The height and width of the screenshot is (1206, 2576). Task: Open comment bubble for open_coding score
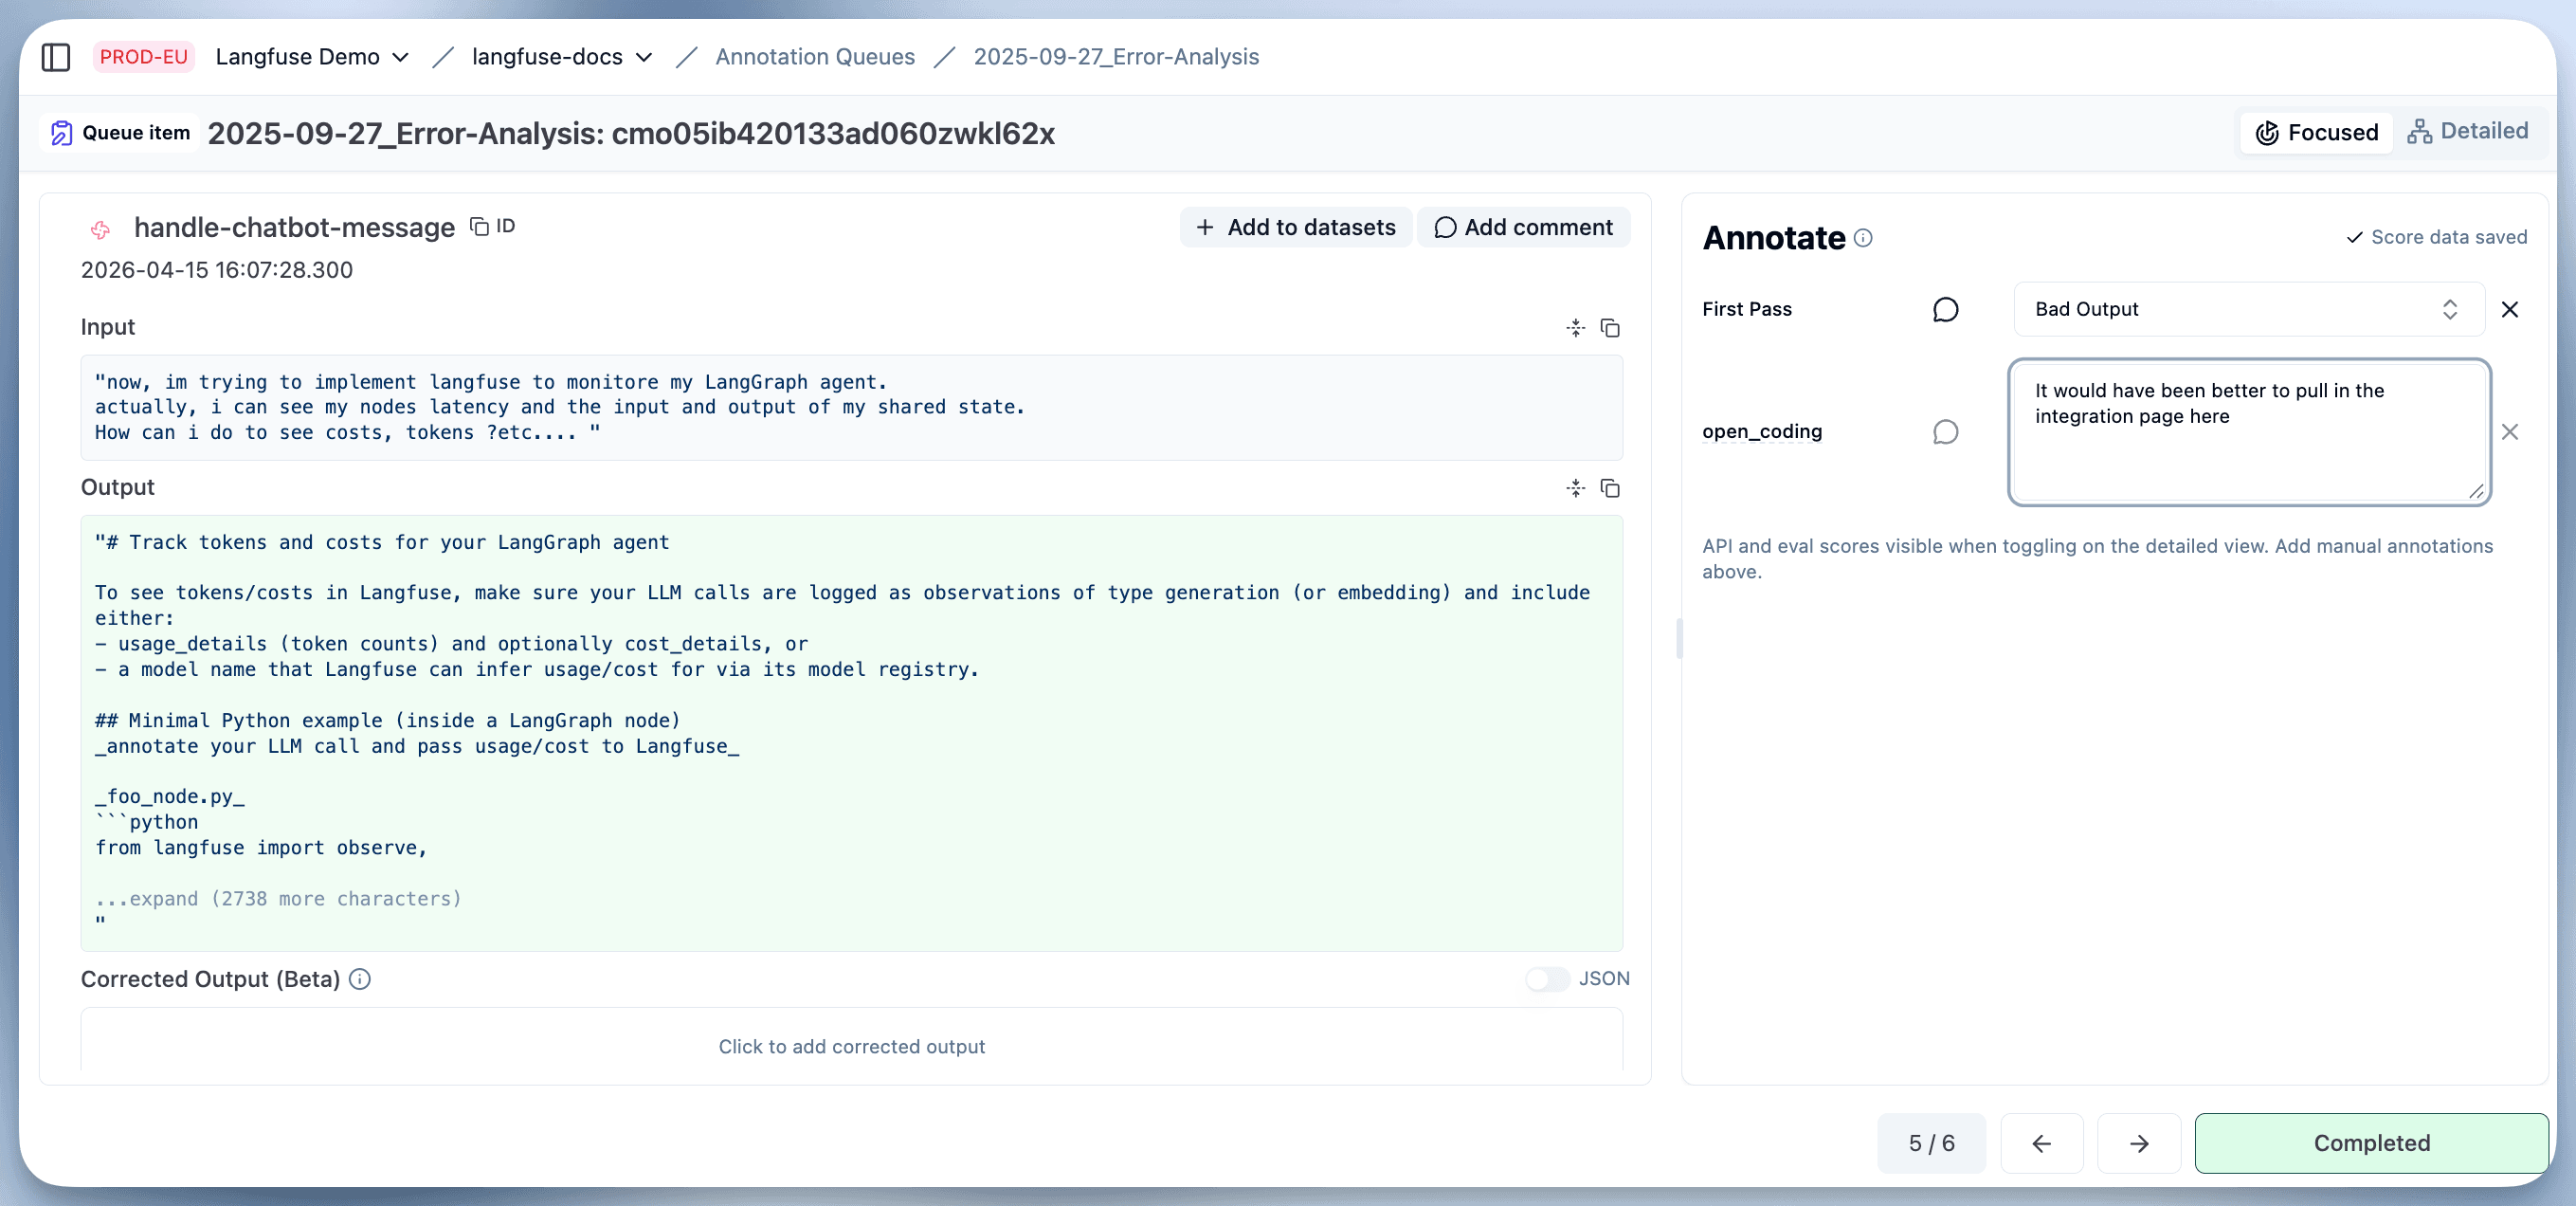(1945, 432)
